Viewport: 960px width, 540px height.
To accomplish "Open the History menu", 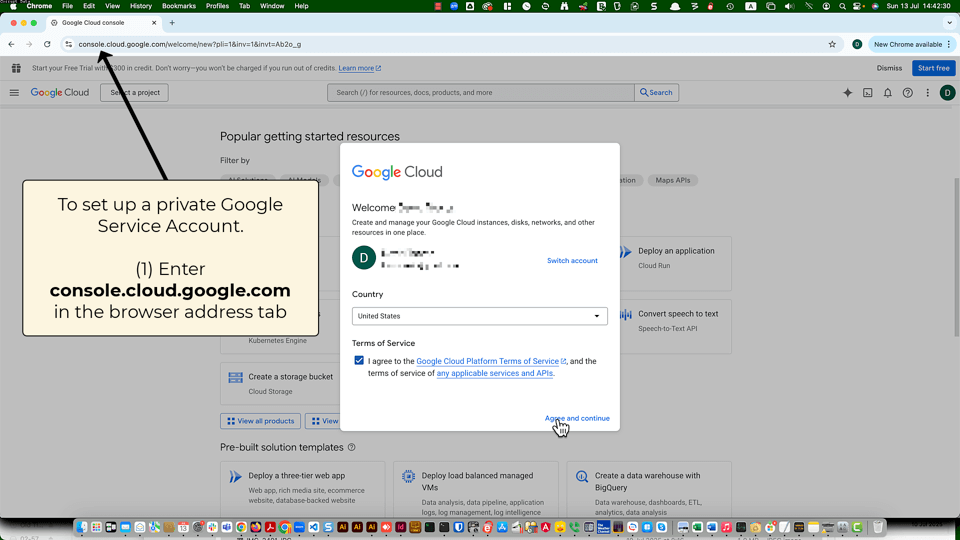I will coord(141,6).
